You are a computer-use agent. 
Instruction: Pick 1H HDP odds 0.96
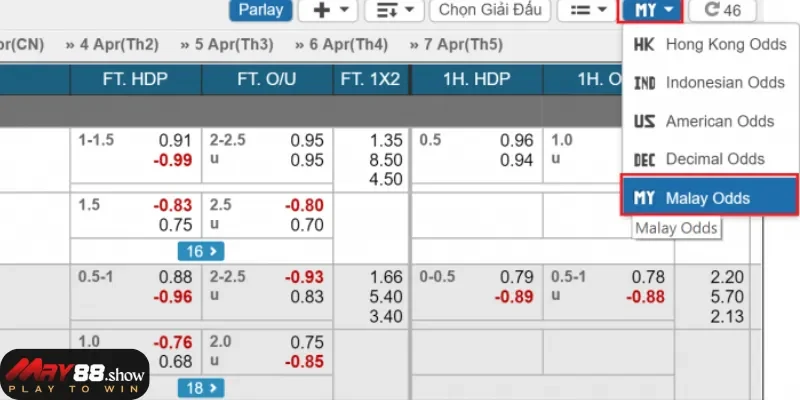(516, 140)
